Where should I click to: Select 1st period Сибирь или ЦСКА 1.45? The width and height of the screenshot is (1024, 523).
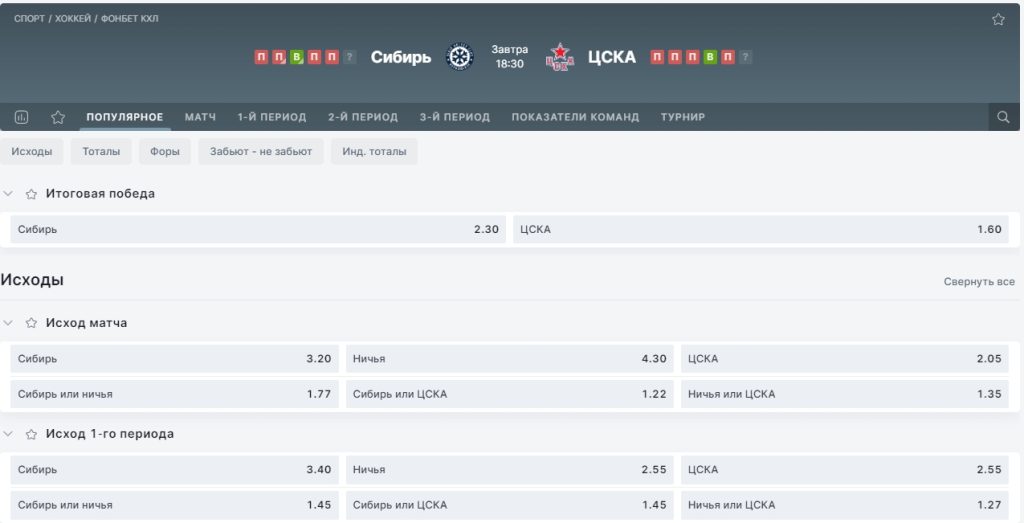pyautogui.click(x=509, y=505)
